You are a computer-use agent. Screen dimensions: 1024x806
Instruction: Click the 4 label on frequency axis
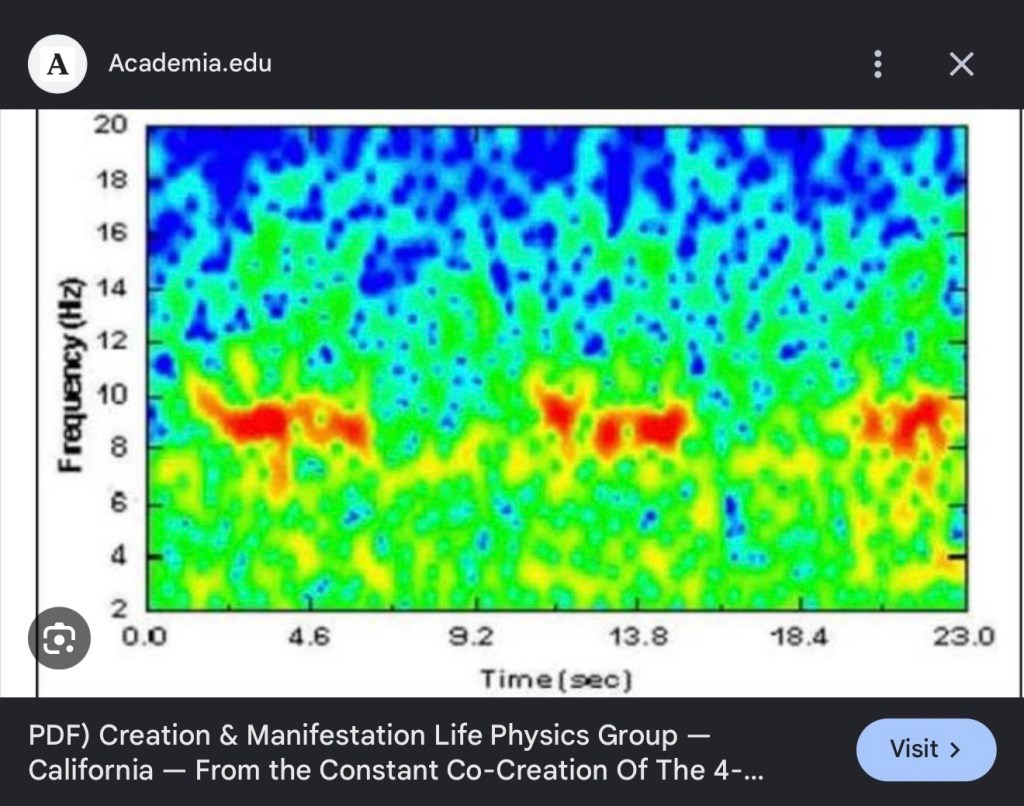[x=118, y=556]
